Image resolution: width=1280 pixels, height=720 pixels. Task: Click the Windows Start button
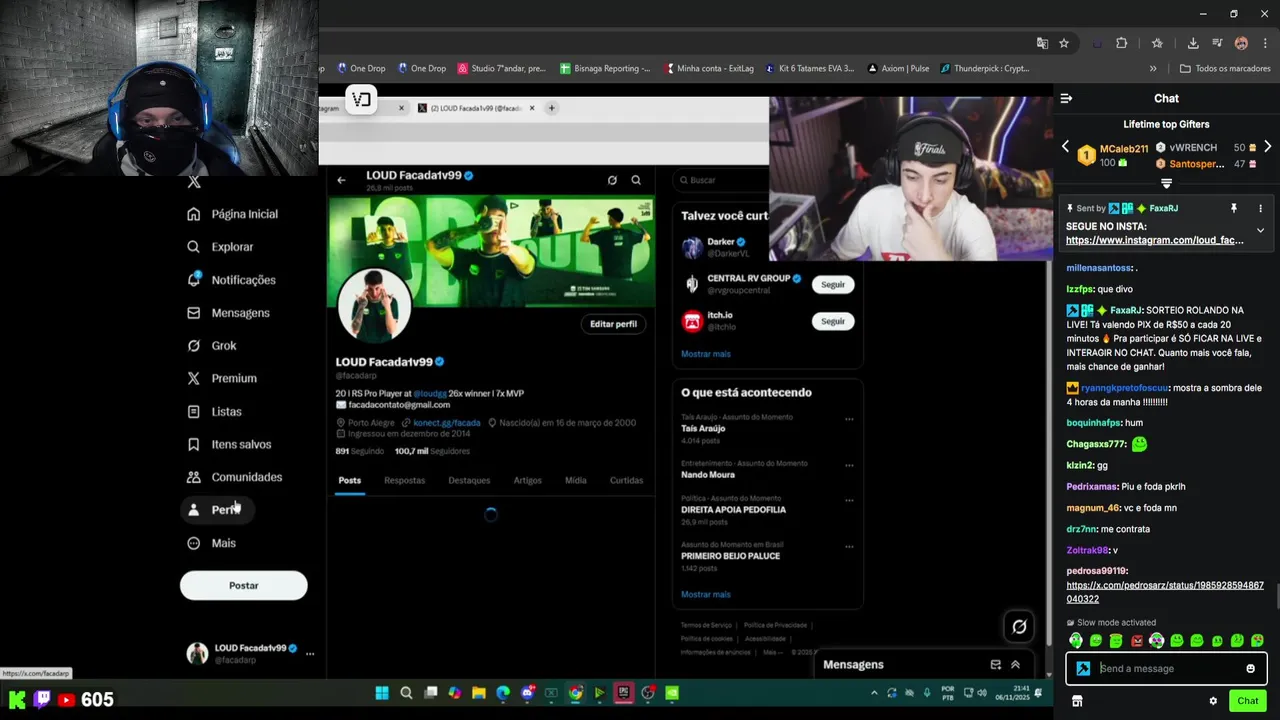tap(382, 692)
